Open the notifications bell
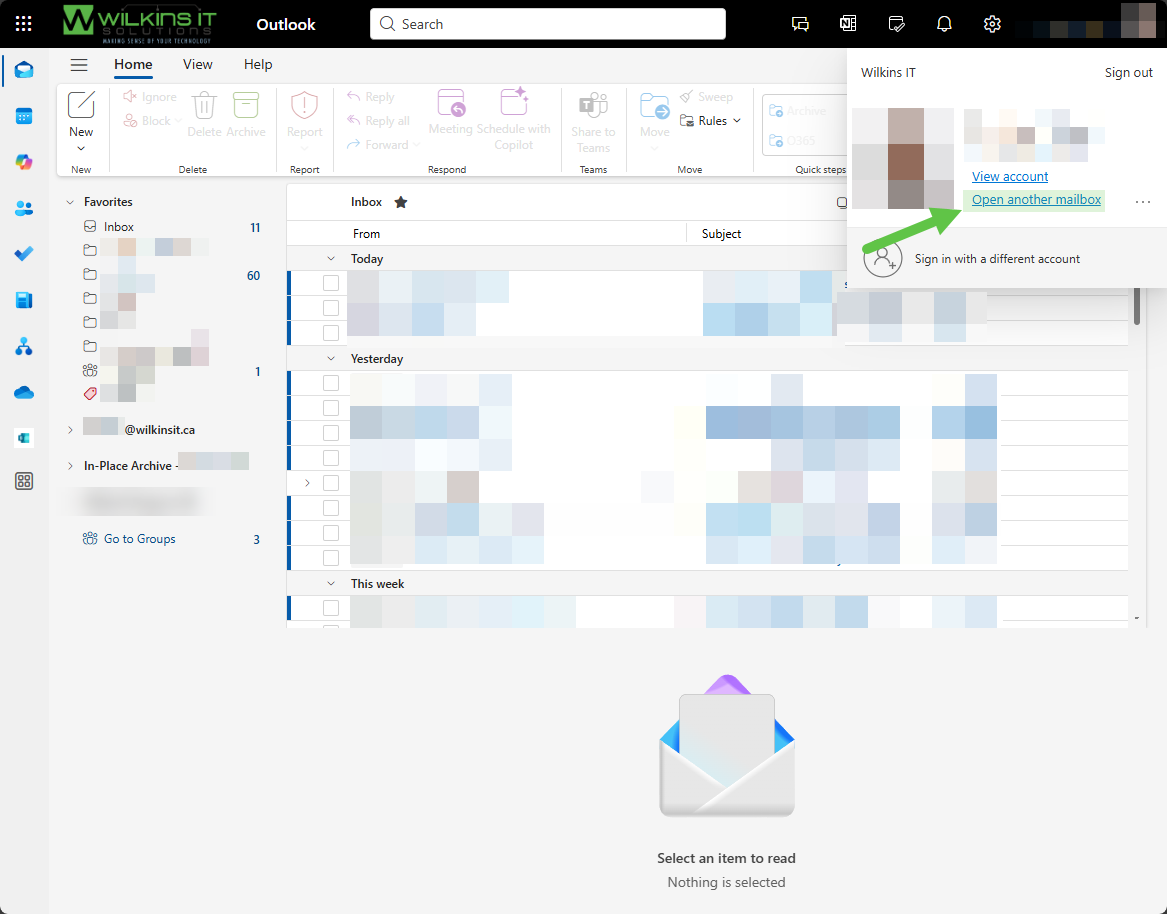1167x914 pixels. pos(944,24)
